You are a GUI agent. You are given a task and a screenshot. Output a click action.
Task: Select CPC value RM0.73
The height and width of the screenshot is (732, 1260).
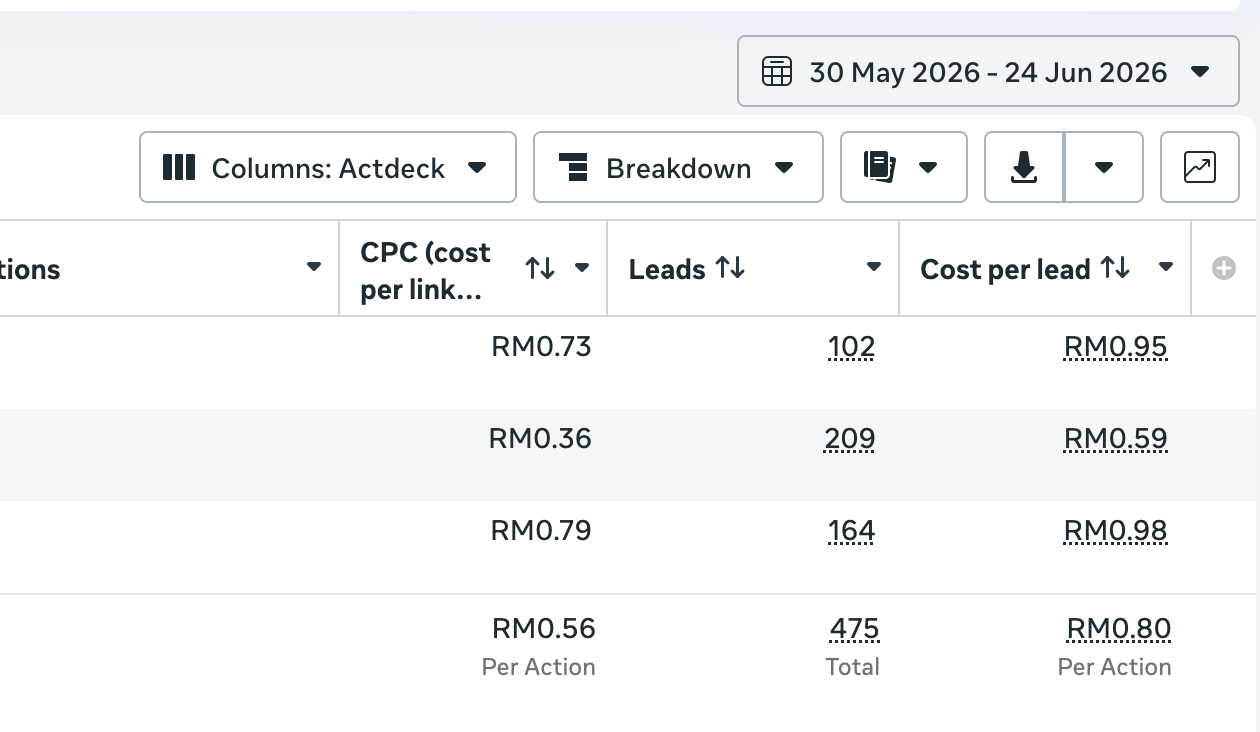[541, 347]
